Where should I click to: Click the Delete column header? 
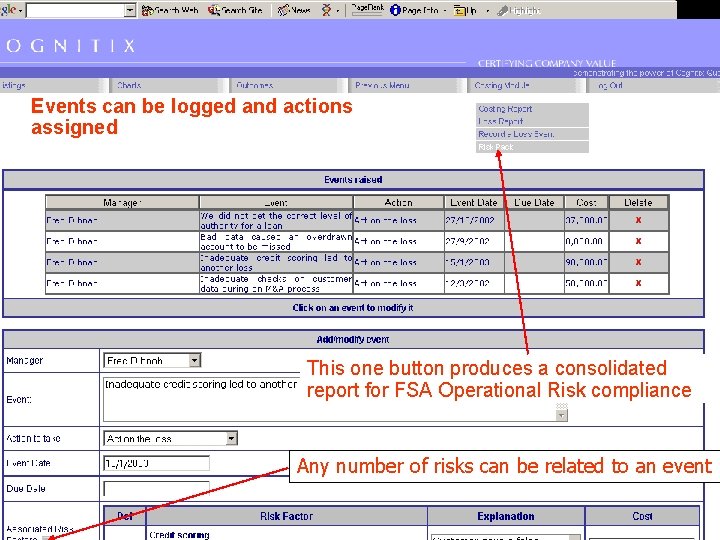(x=638, y=202)
